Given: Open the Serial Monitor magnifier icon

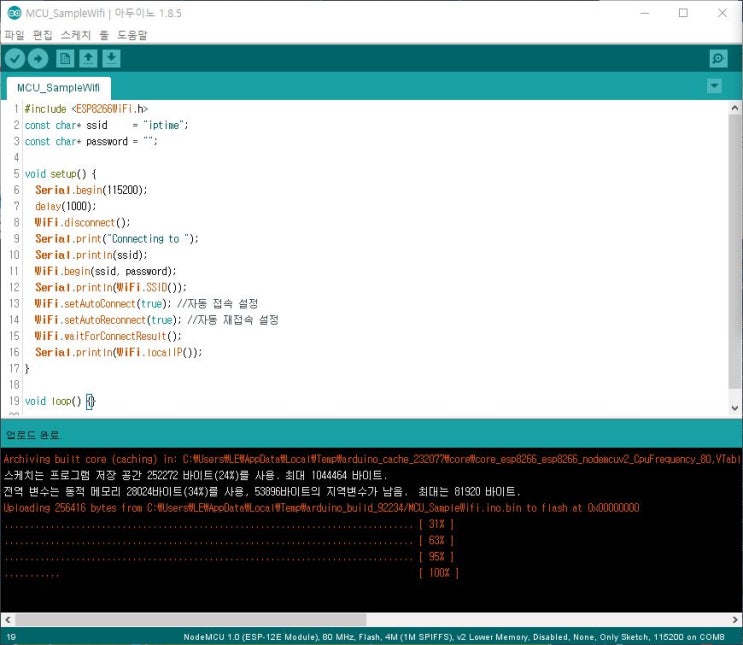Looking at the screenshot, I should coord(718,59).
